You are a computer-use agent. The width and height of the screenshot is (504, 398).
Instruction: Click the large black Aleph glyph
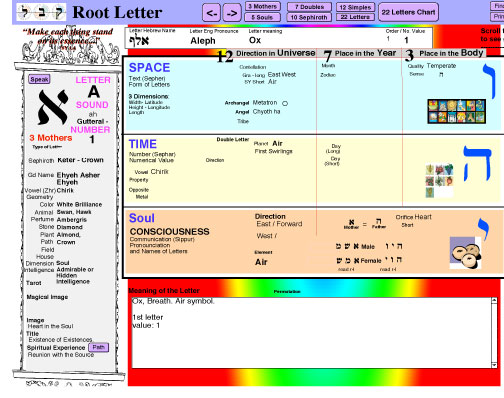(53, 107)
